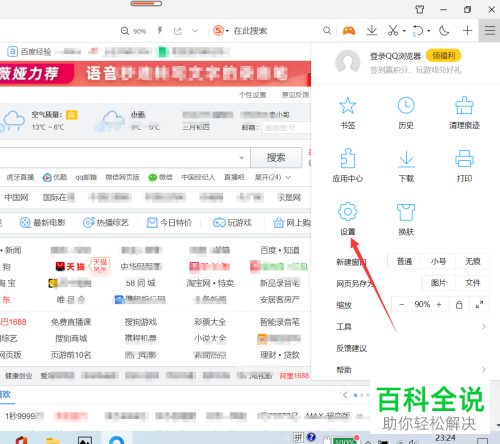This screenshot has height=444, width=500.
Task: Click the taskbar clock showing 23:24
Action: pos(445,437)
